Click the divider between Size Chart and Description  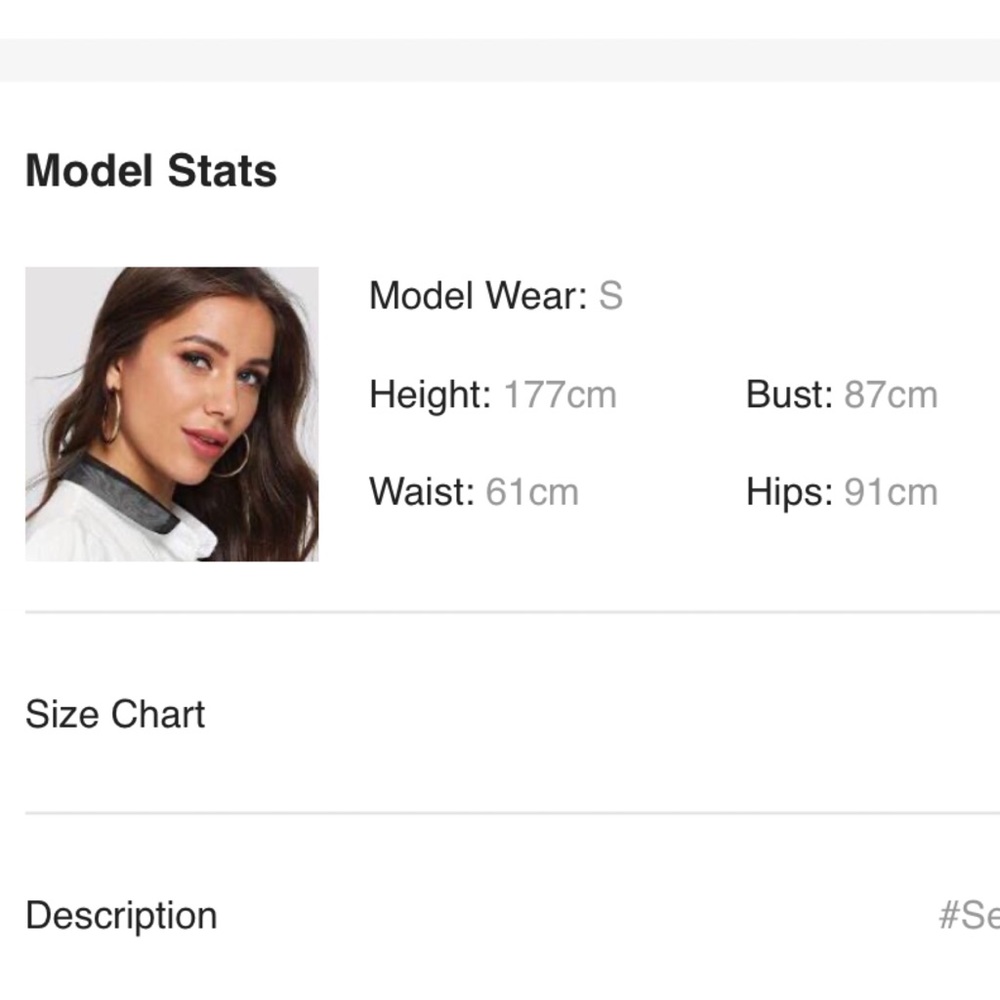pyautogui.click(x=500, y=813)
